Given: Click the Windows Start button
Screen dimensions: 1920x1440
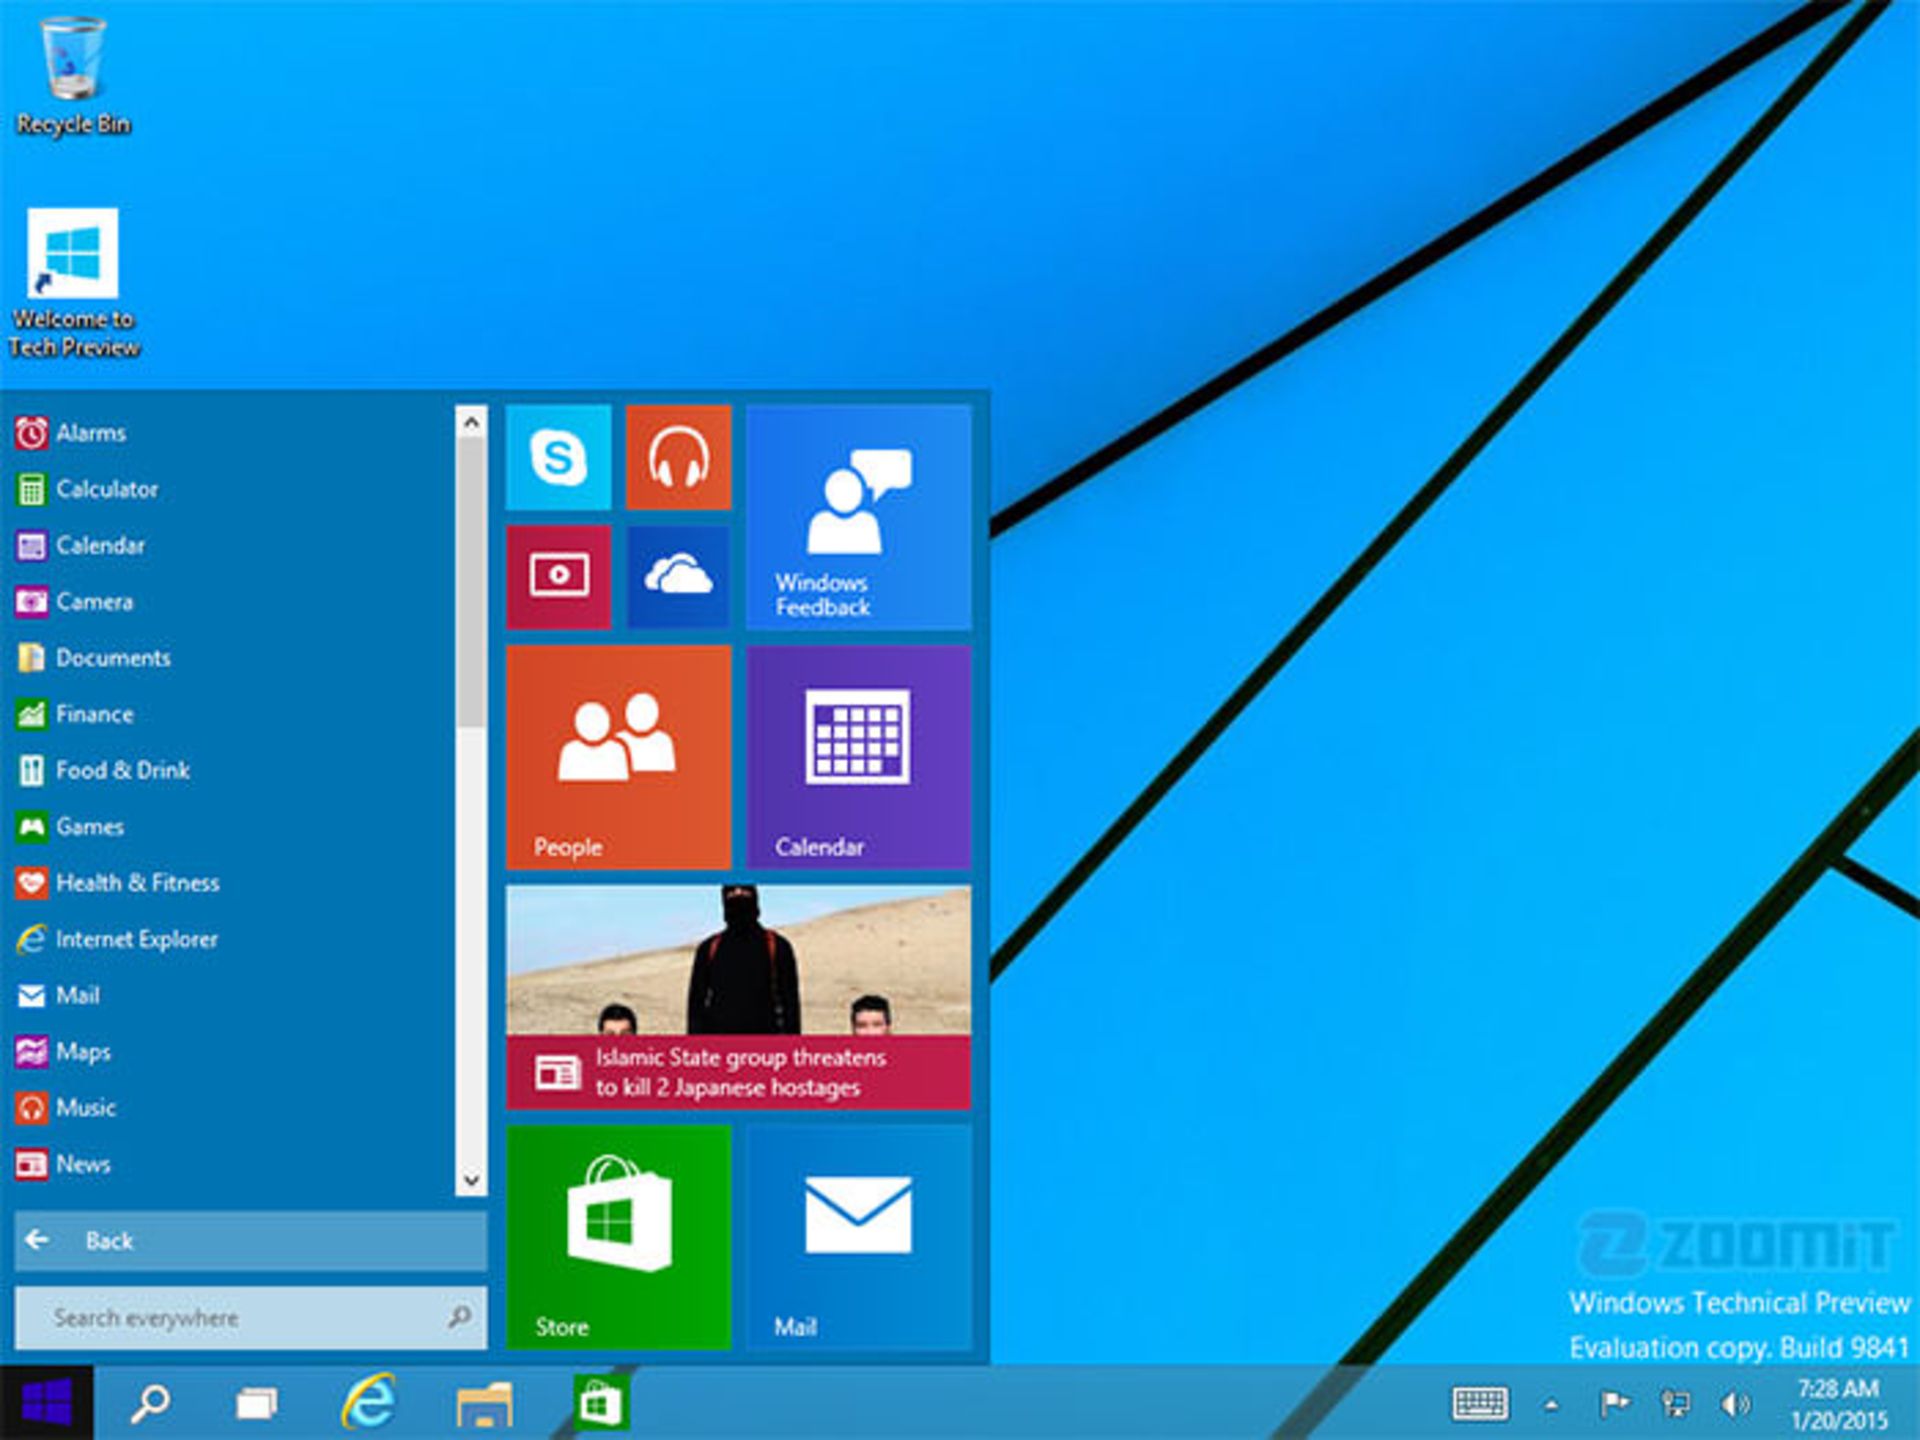Looking at the screenshot, I should click(x=47, y=1402).
